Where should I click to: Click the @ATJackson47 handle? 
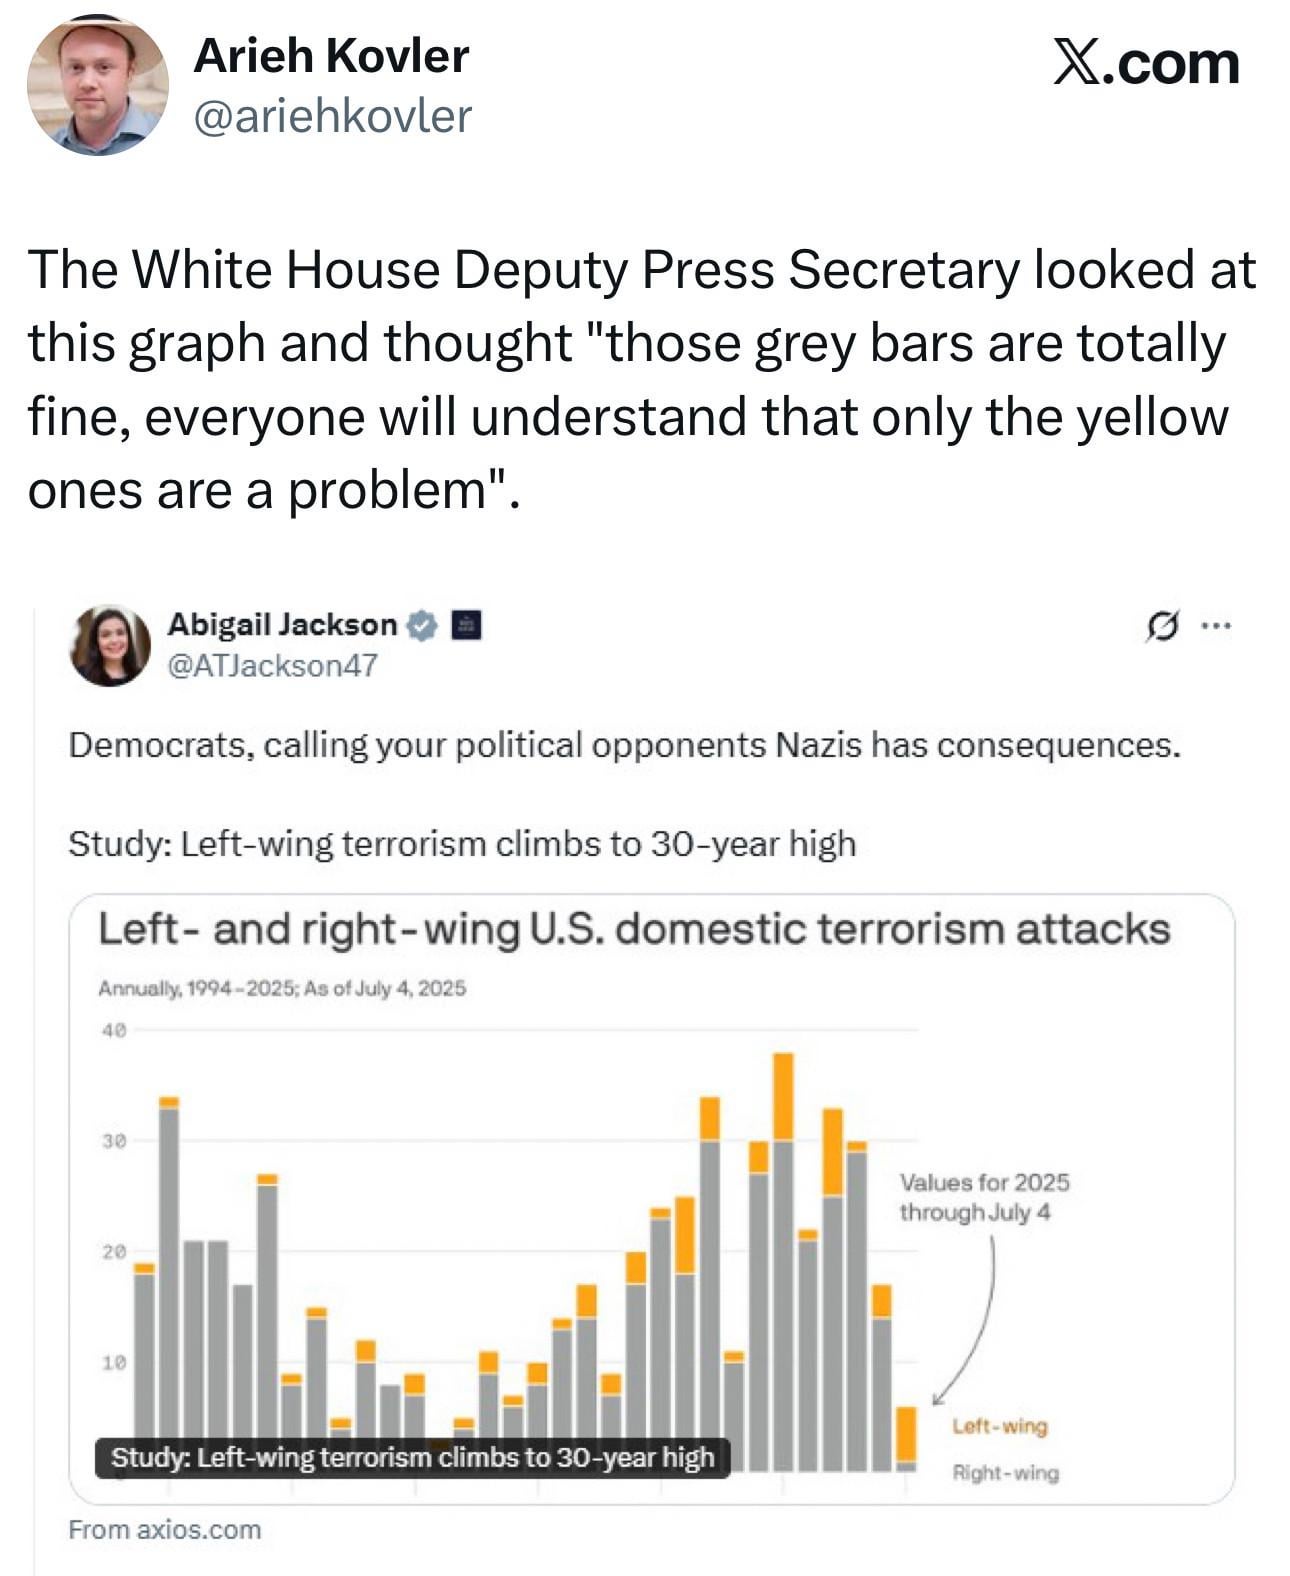click(x=272, y=665)
